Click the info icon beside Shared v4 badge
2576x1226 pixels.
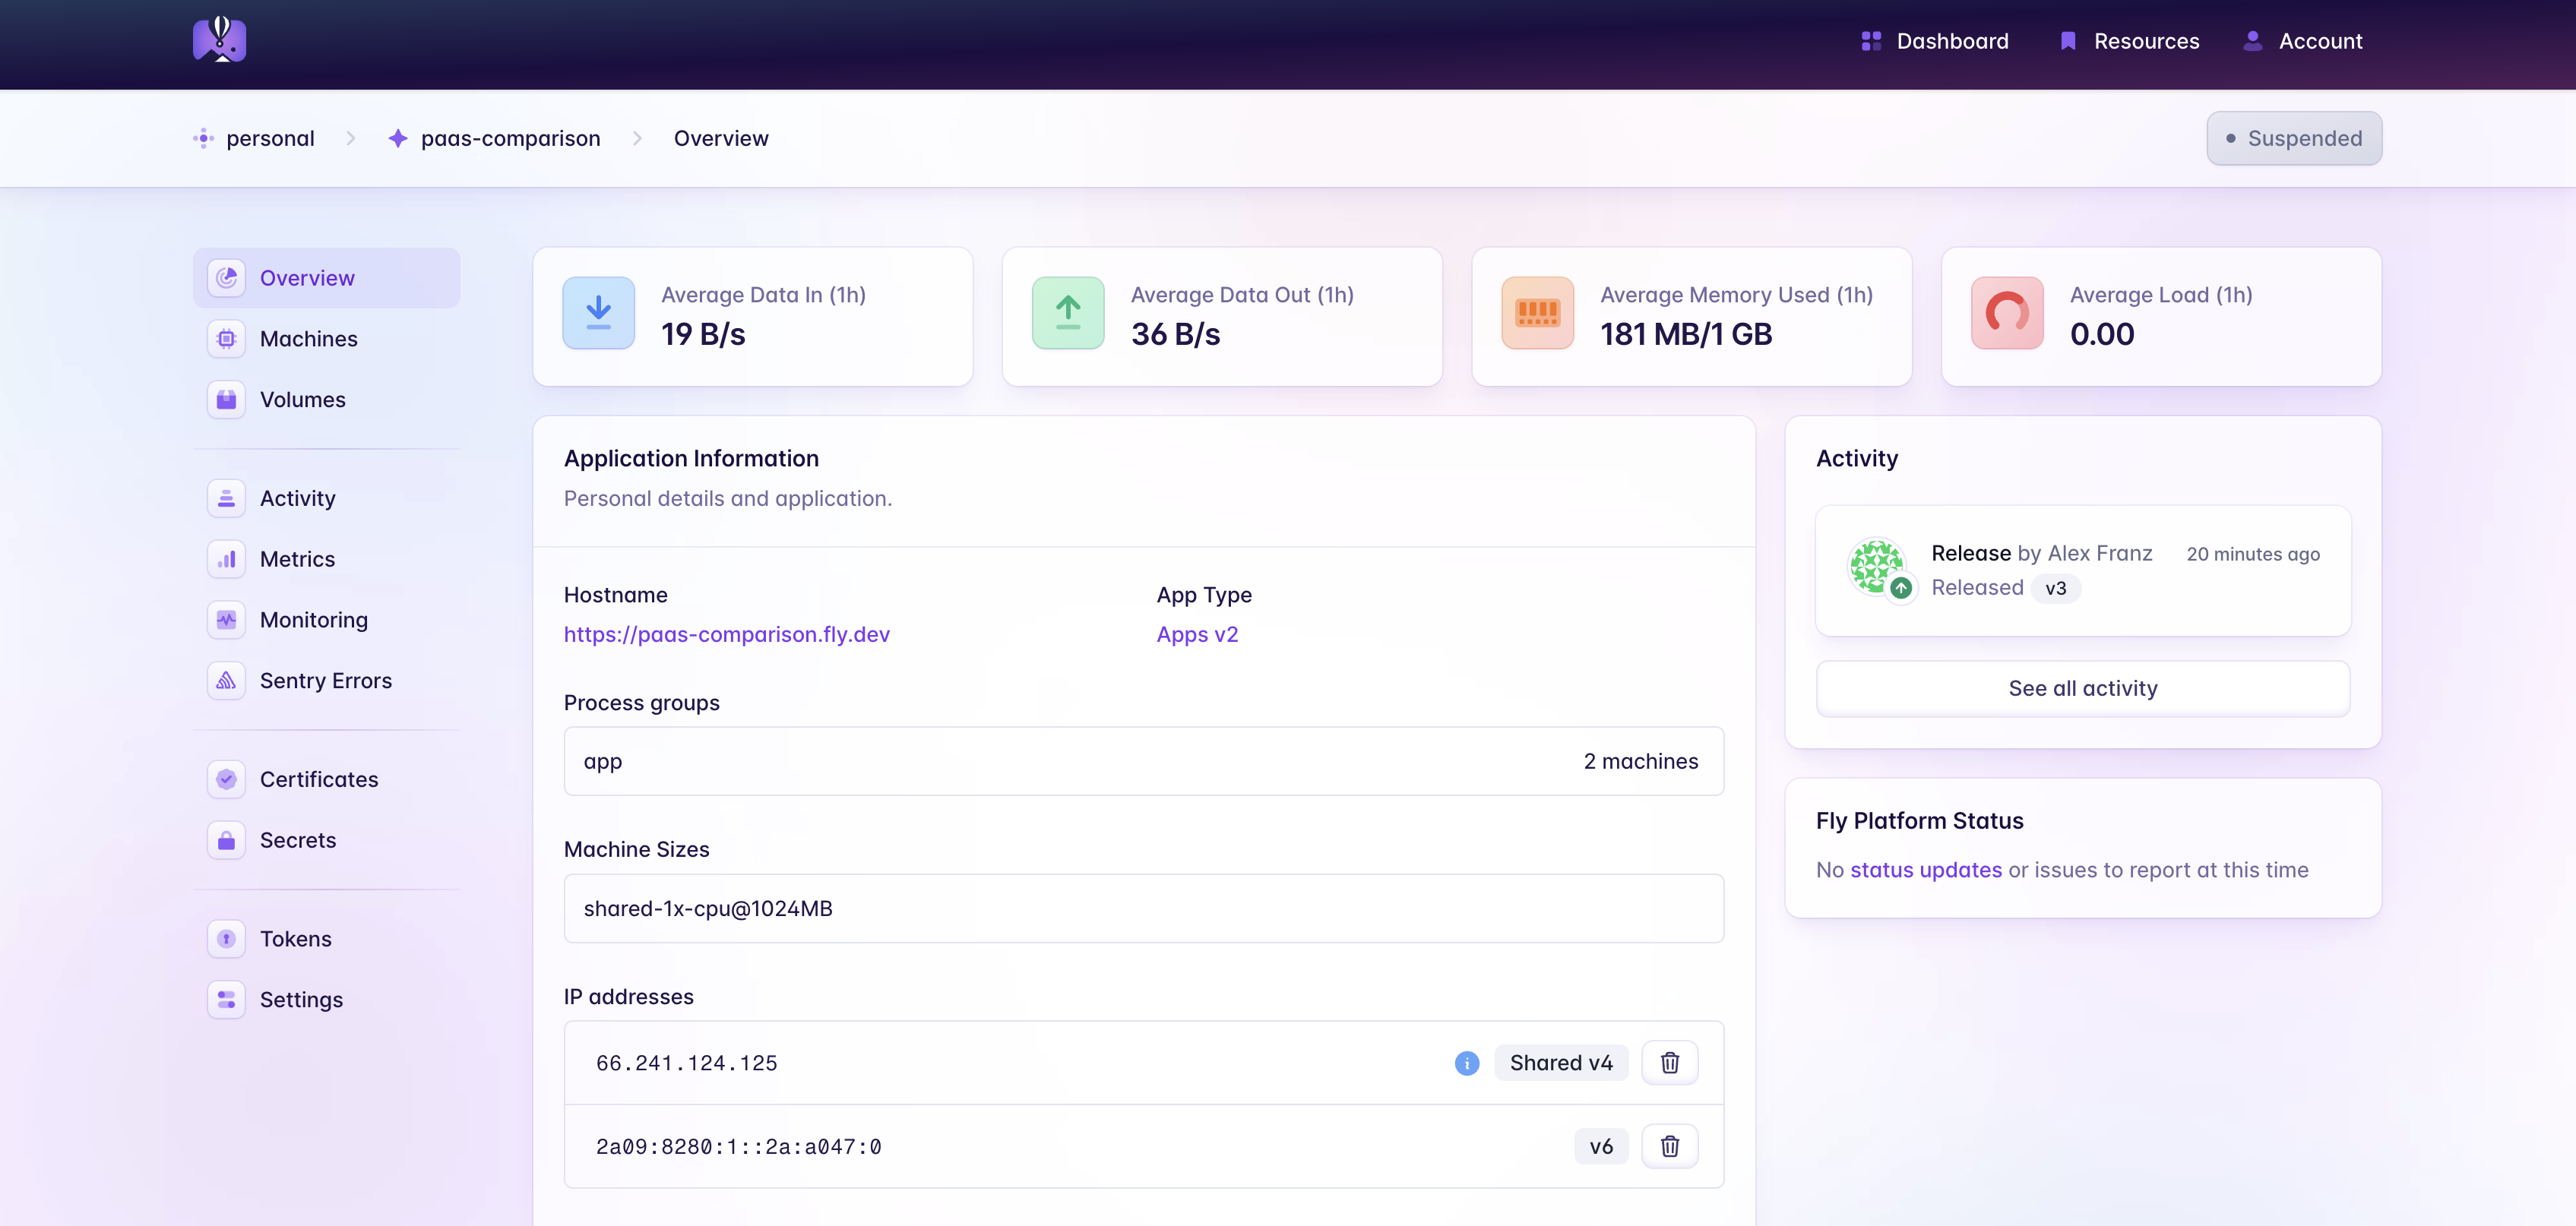point(1466,1063)
